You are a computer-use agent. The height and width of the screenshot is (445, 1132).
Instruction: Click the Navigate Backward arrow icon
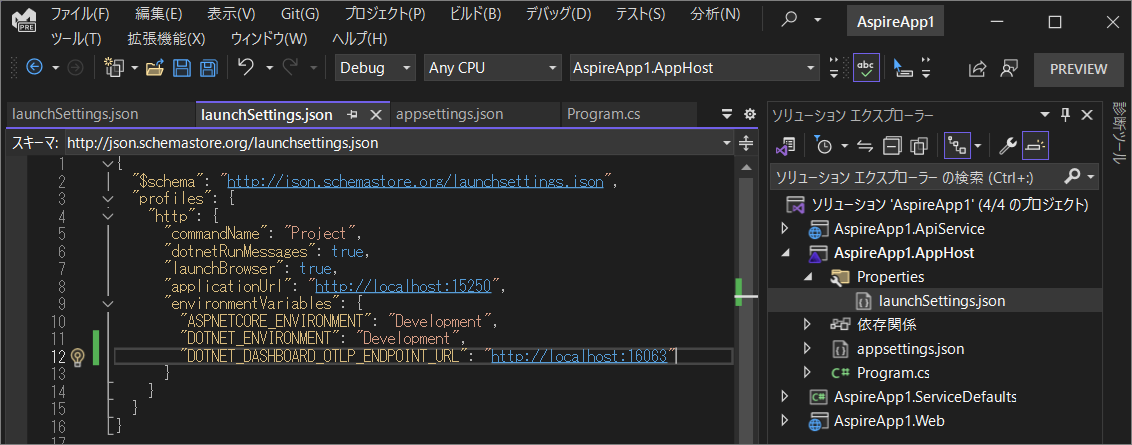pos(34,68)
